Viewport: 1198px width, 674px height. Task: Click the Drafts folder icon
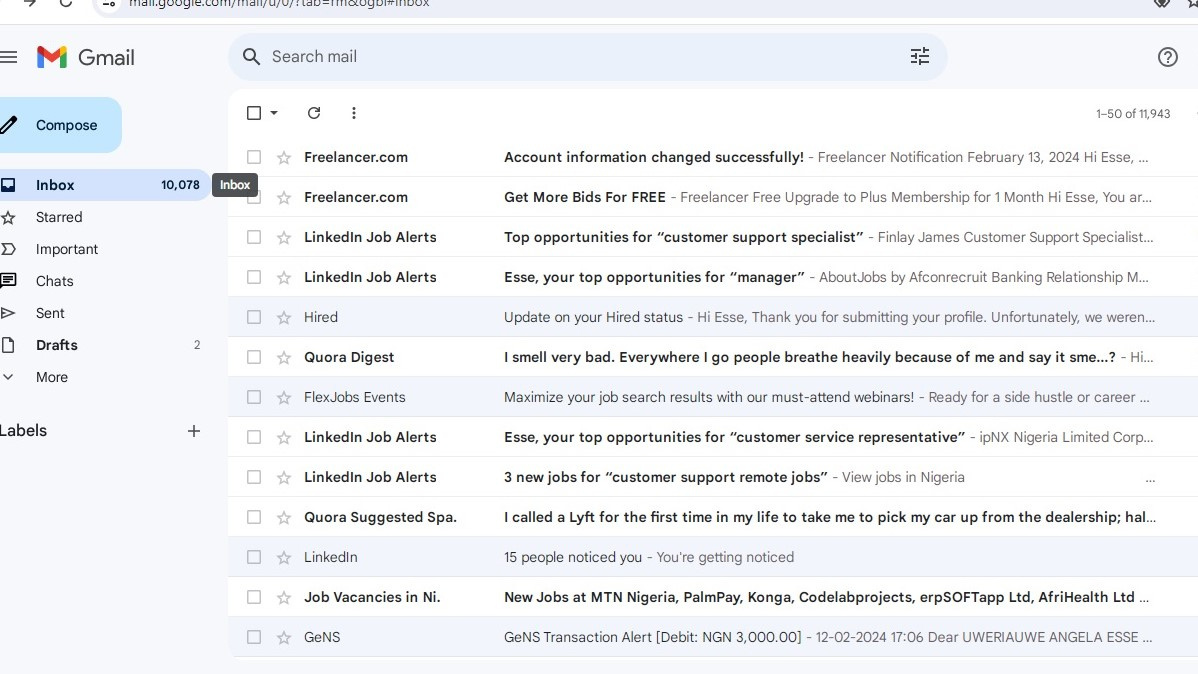[8, 345]
